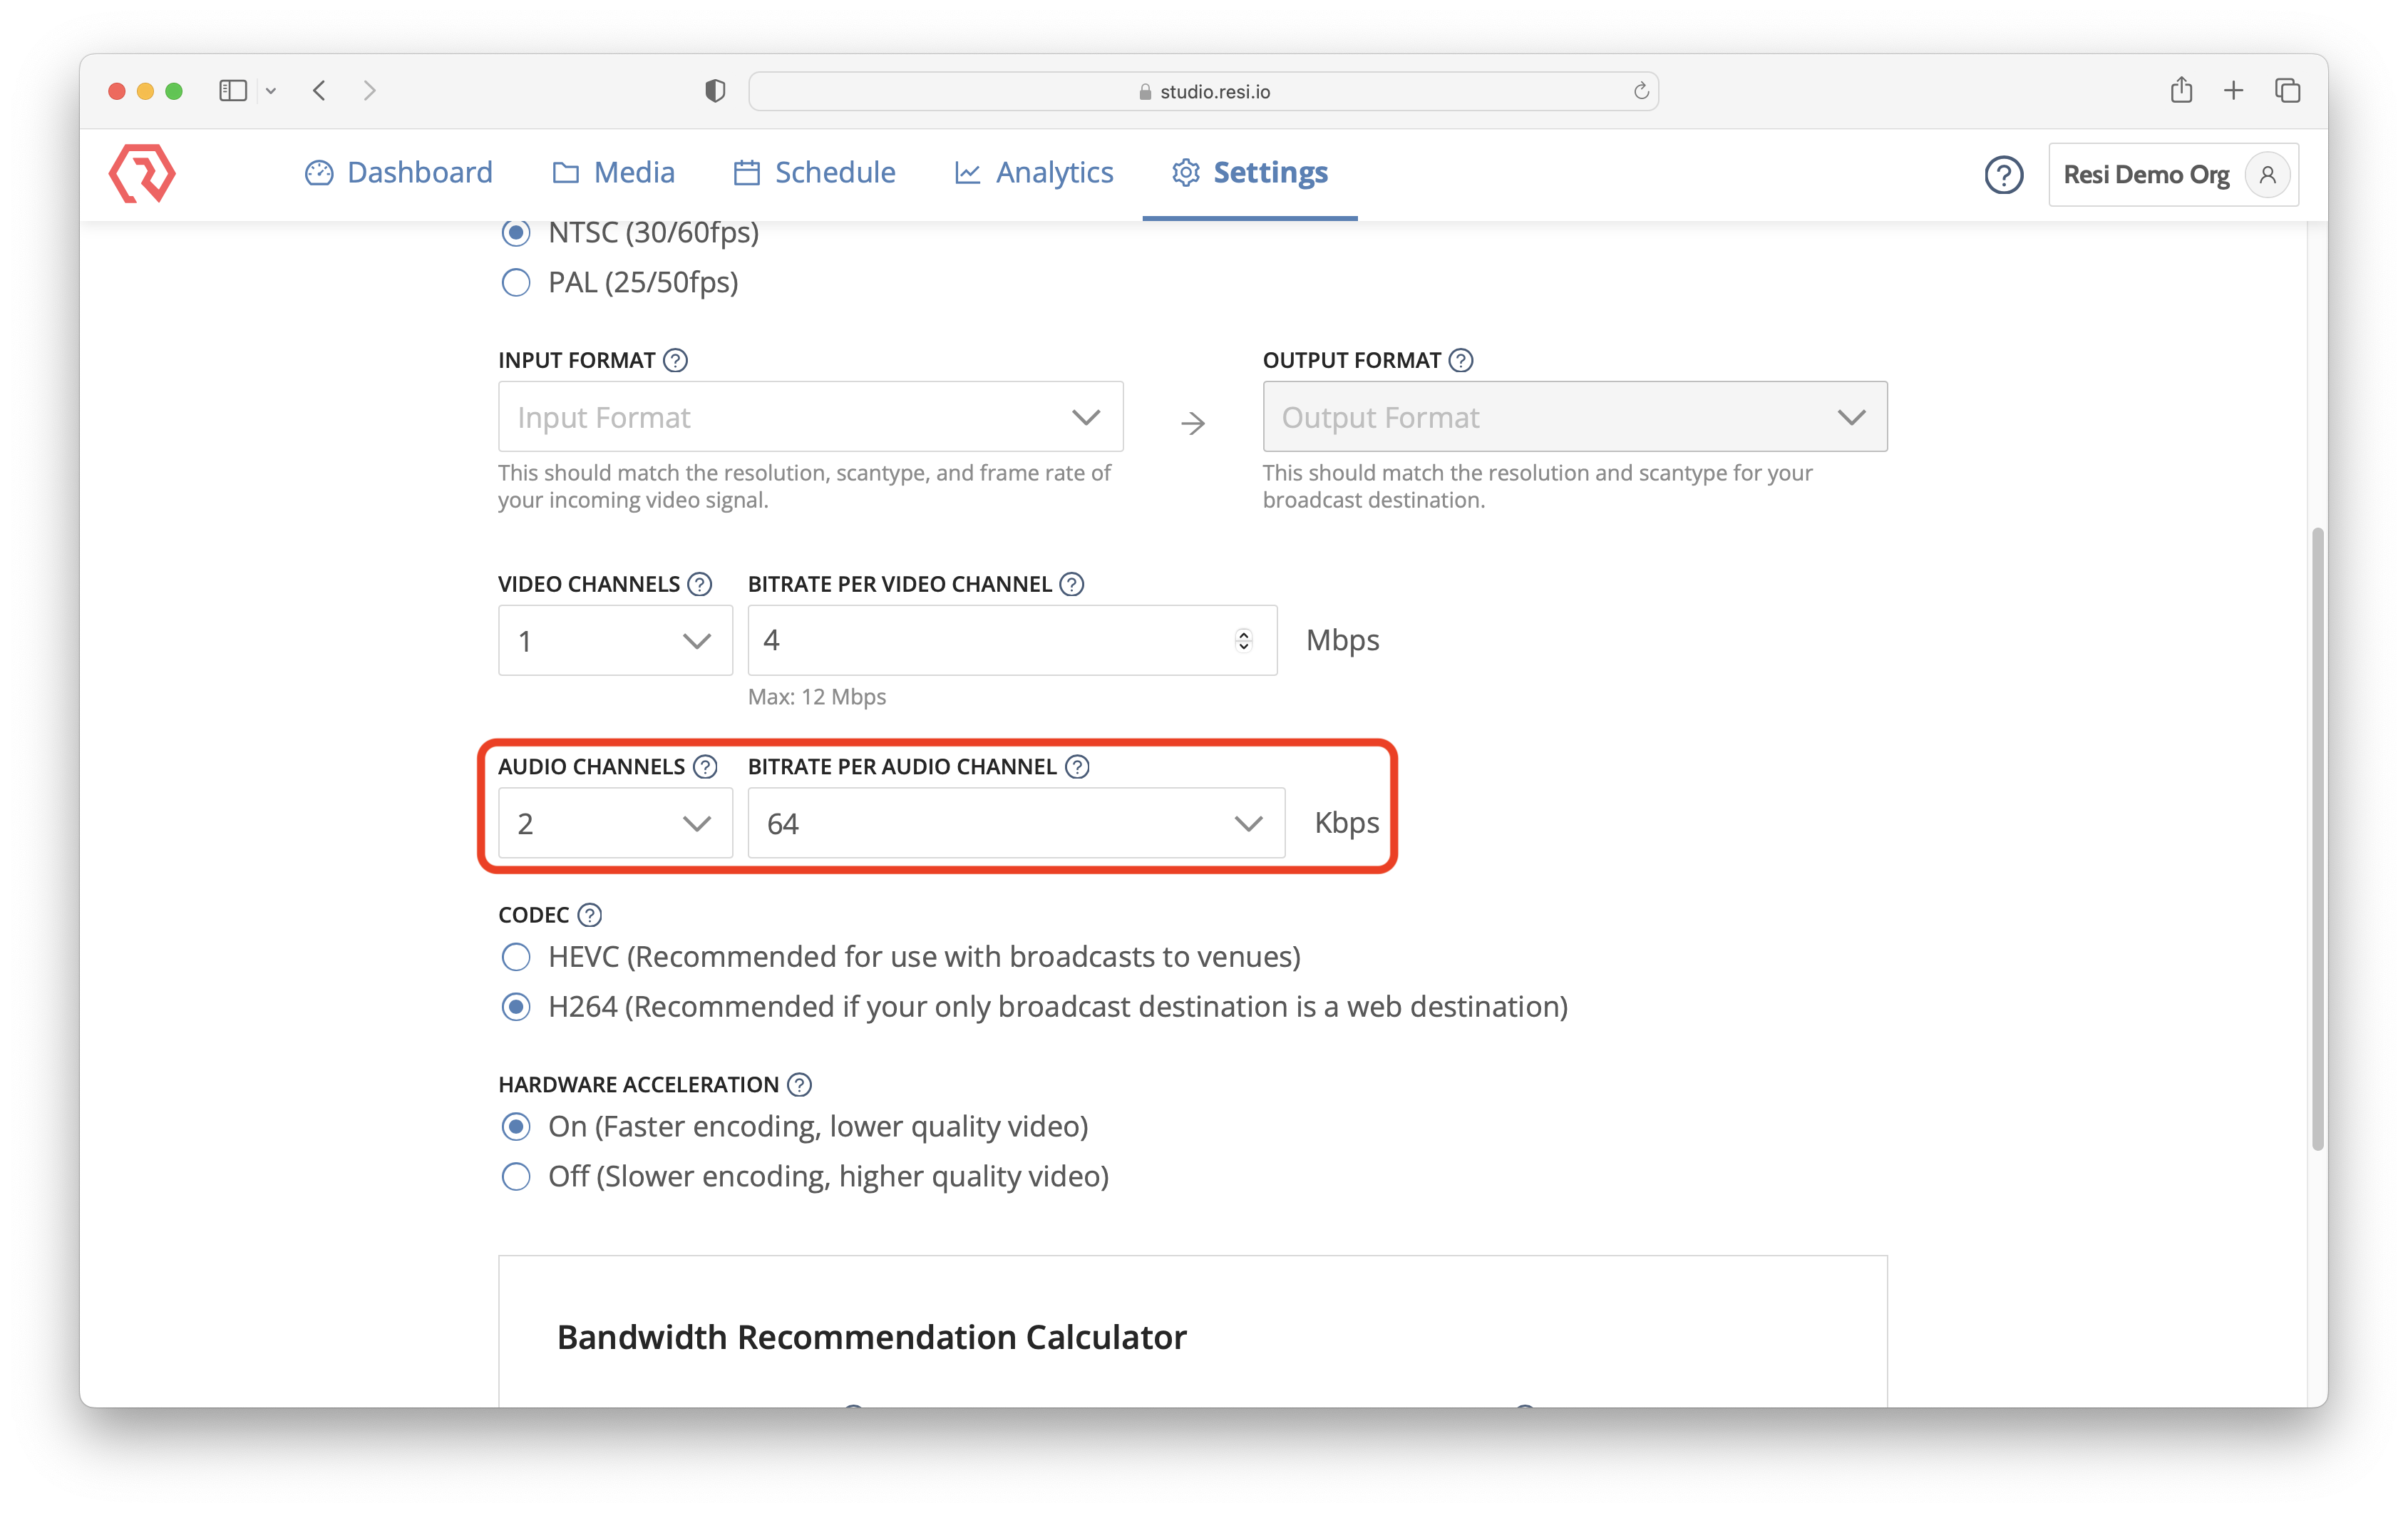Click the Safari back navigation button
The image size is (2408, 1513).
coord(320,91)
